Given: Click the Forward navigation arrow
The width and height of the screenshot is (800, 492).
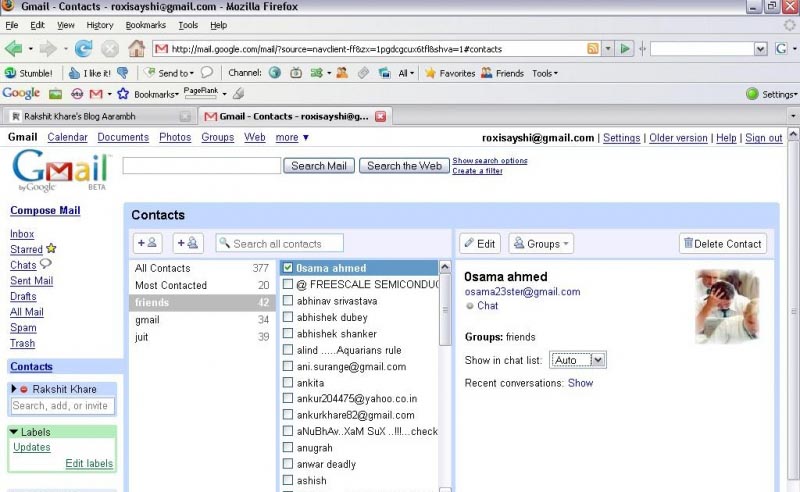Looking at the screenshot, I should (x=48, y=49).
